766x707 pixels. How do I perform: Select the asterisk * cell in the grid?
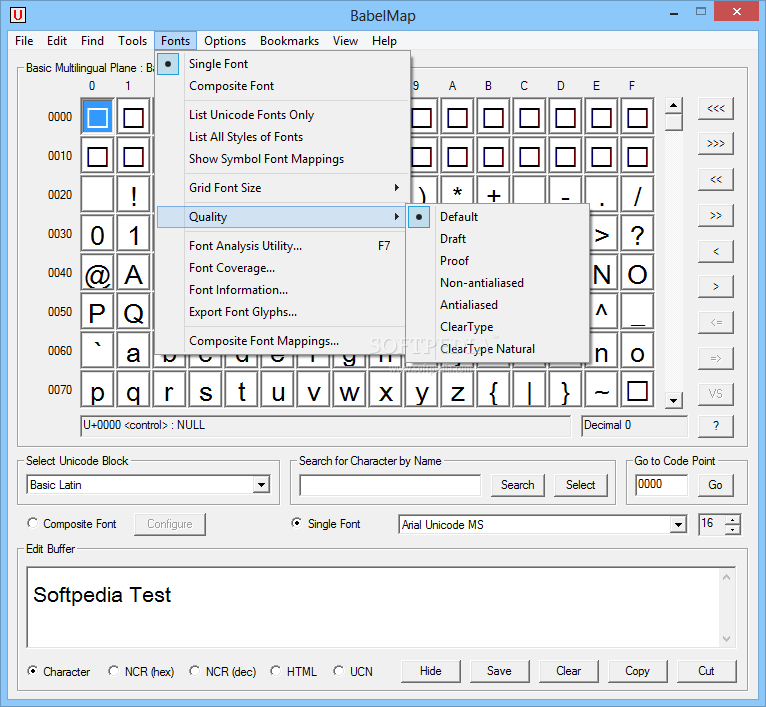(x=457, y=191)
